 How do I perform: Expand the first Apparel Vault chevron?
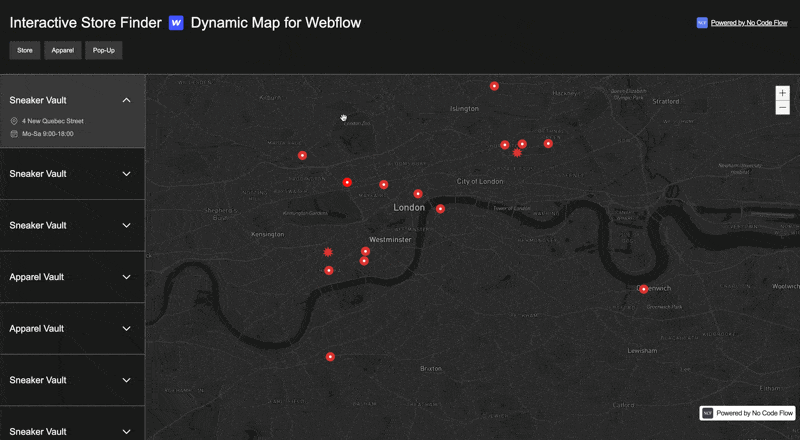pos(127,277)
